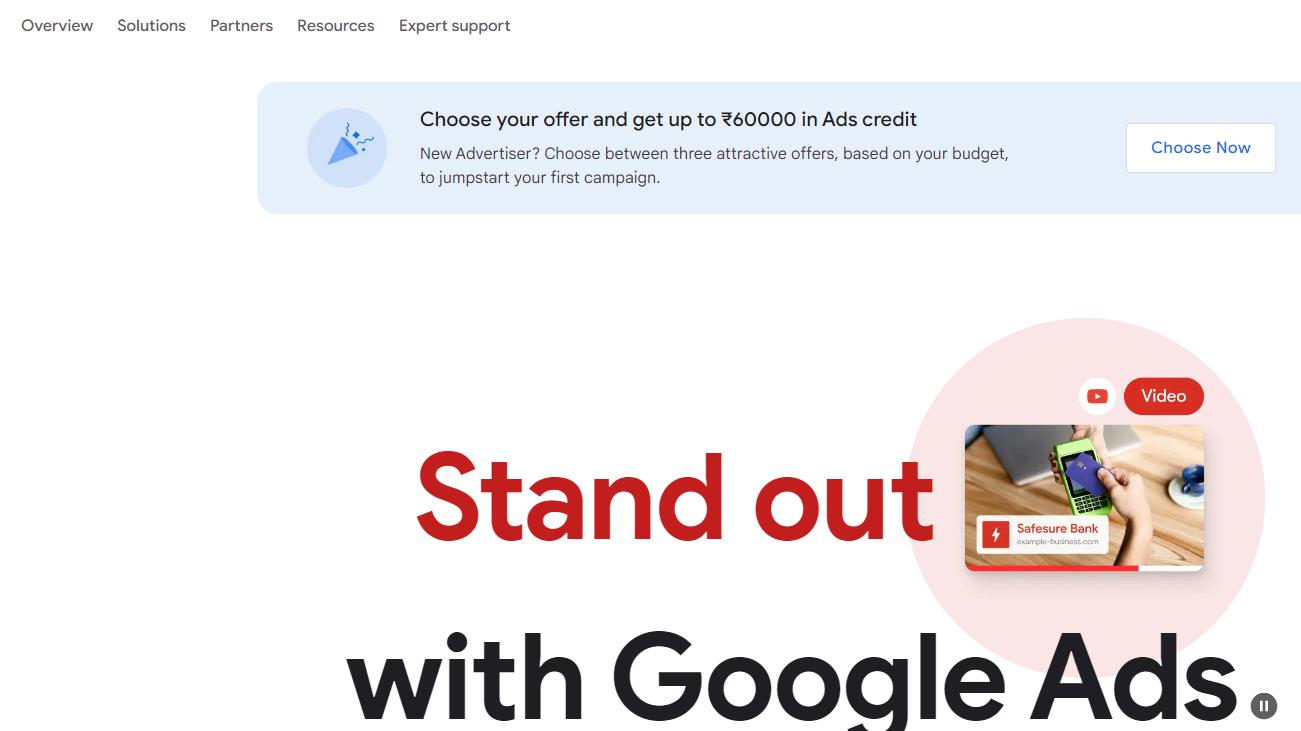Click the with Google Ads headline
Screen dimensions: 1301x731
[792, 678]
